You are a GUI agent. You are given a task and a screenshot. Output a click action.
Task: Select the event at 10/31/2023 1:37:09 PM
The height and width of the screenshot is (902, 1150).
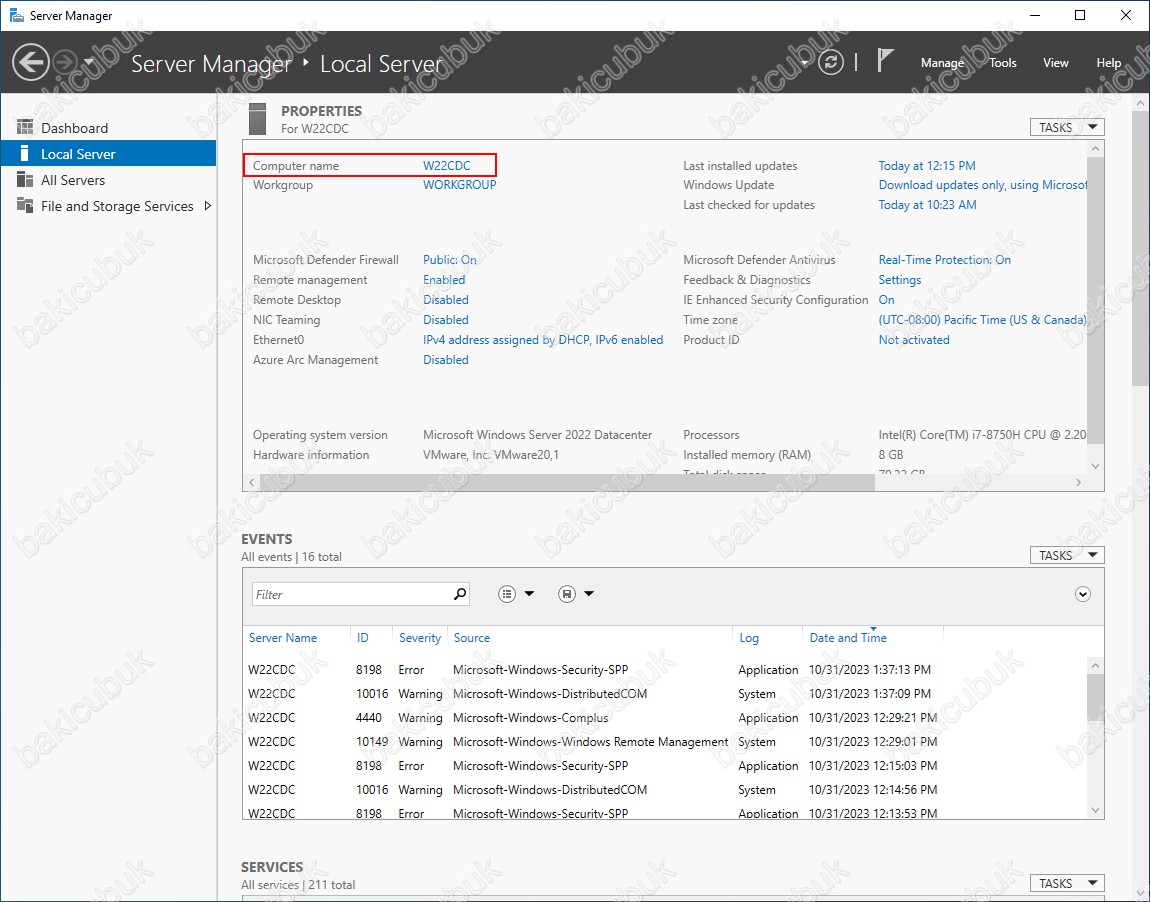665,694
